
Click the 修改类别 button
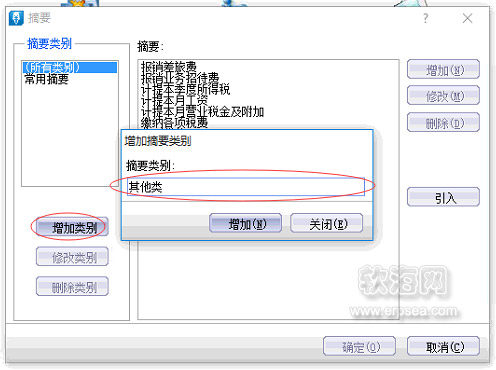point(72,256)
